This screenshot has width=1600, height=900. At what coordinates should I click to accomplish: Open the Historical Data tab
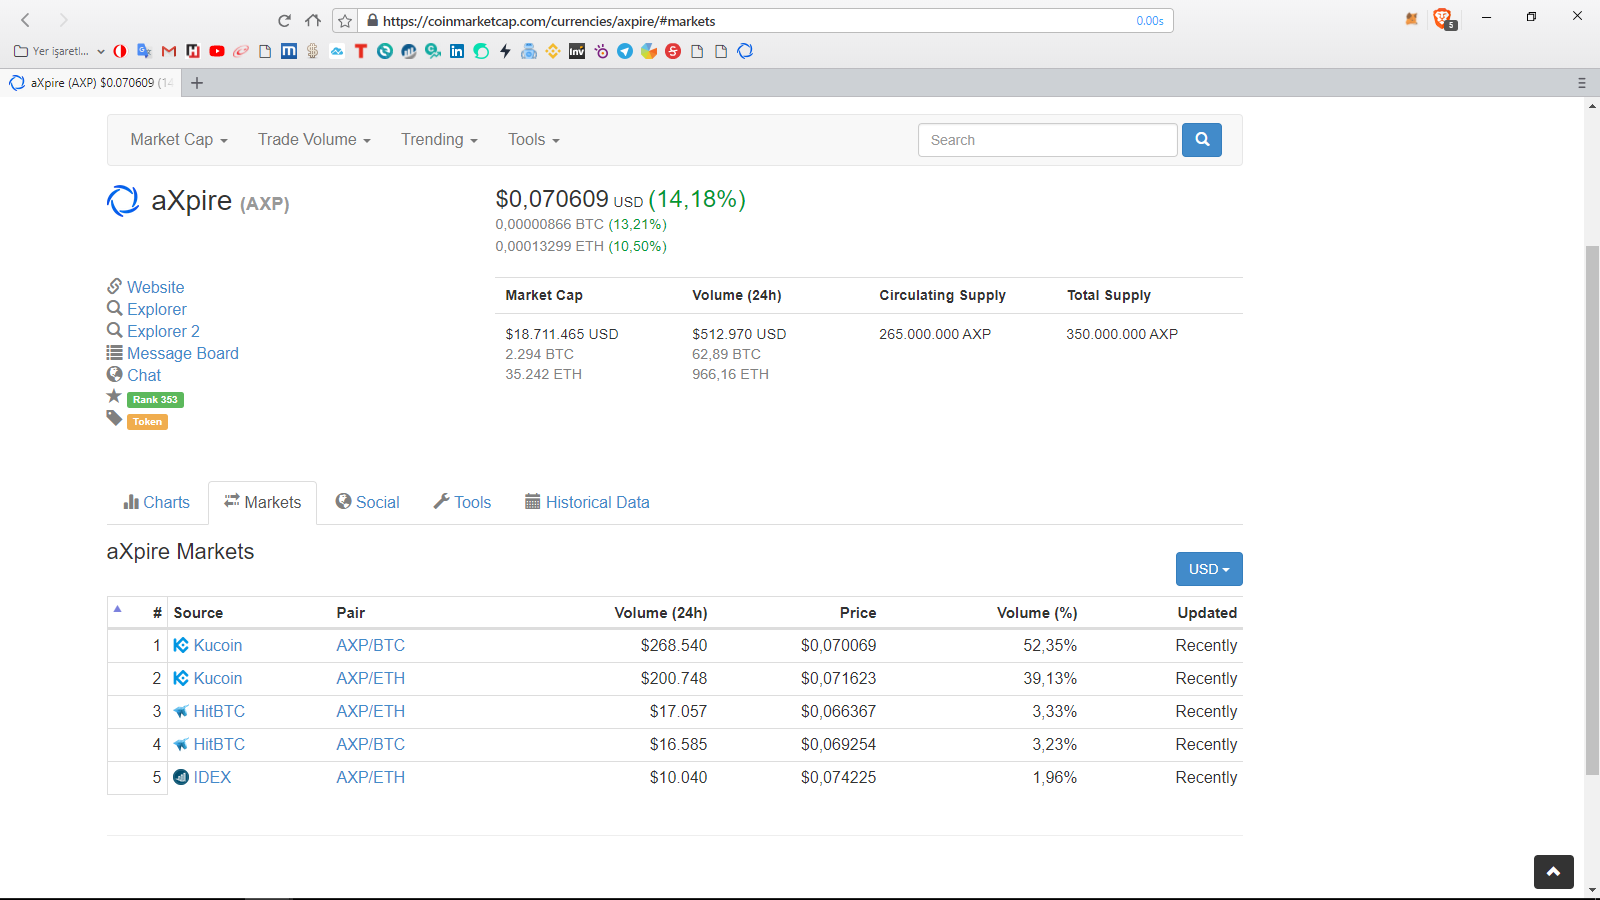pos(587,502)
